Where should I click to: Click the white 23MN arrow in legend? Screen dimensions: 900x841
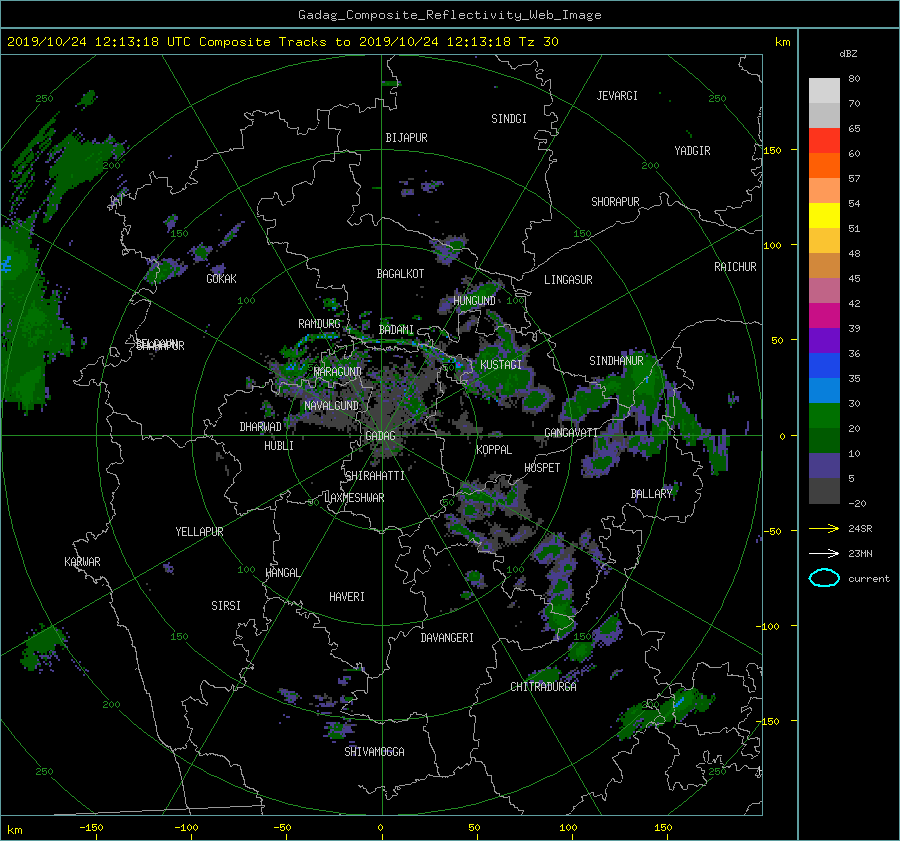(x=824, y=553)
